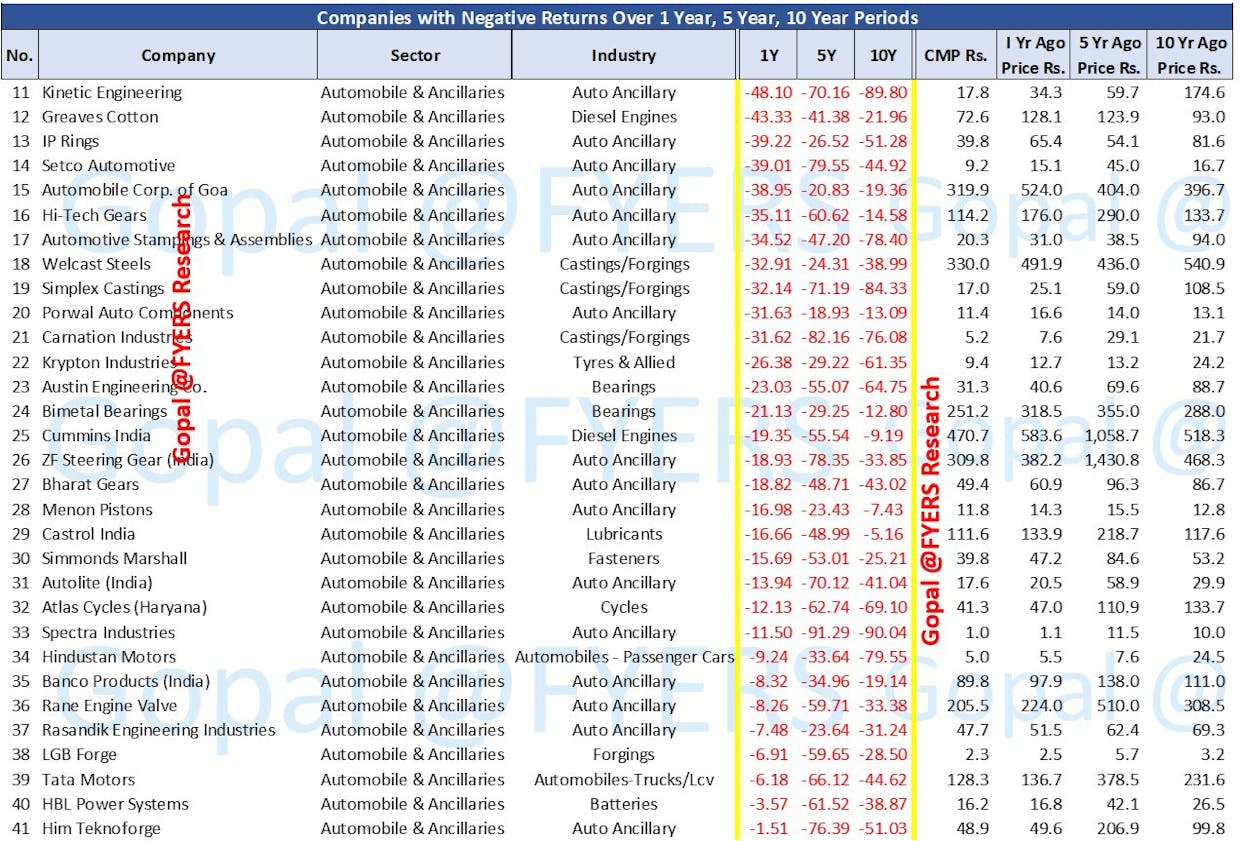
Task: Select the Diesel Engines industry for Greaves Cotton
Action: click(x=624, y=116)
